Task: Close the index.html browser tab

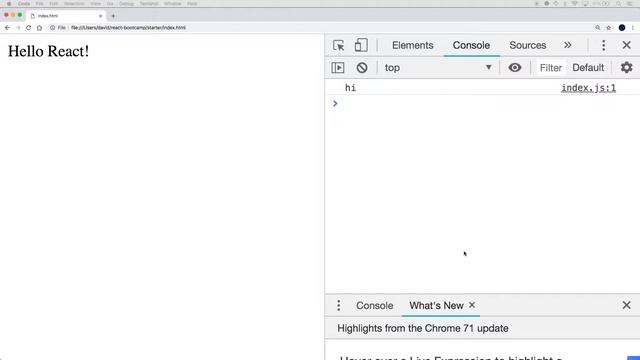Action: point(100,16)
